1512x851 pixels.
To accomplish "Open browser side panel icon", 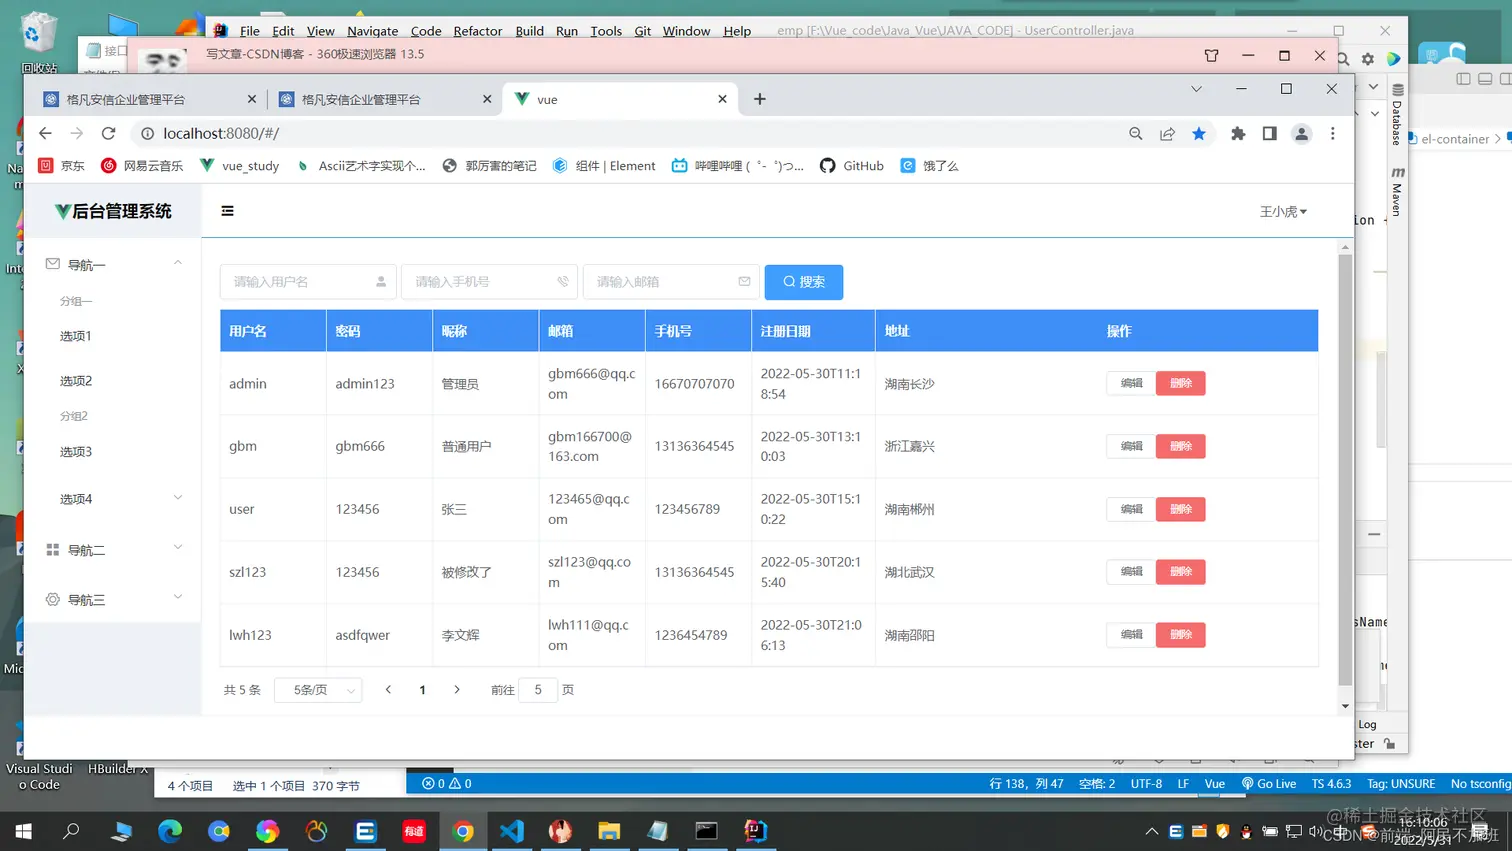I will [x=1269, y=133].
